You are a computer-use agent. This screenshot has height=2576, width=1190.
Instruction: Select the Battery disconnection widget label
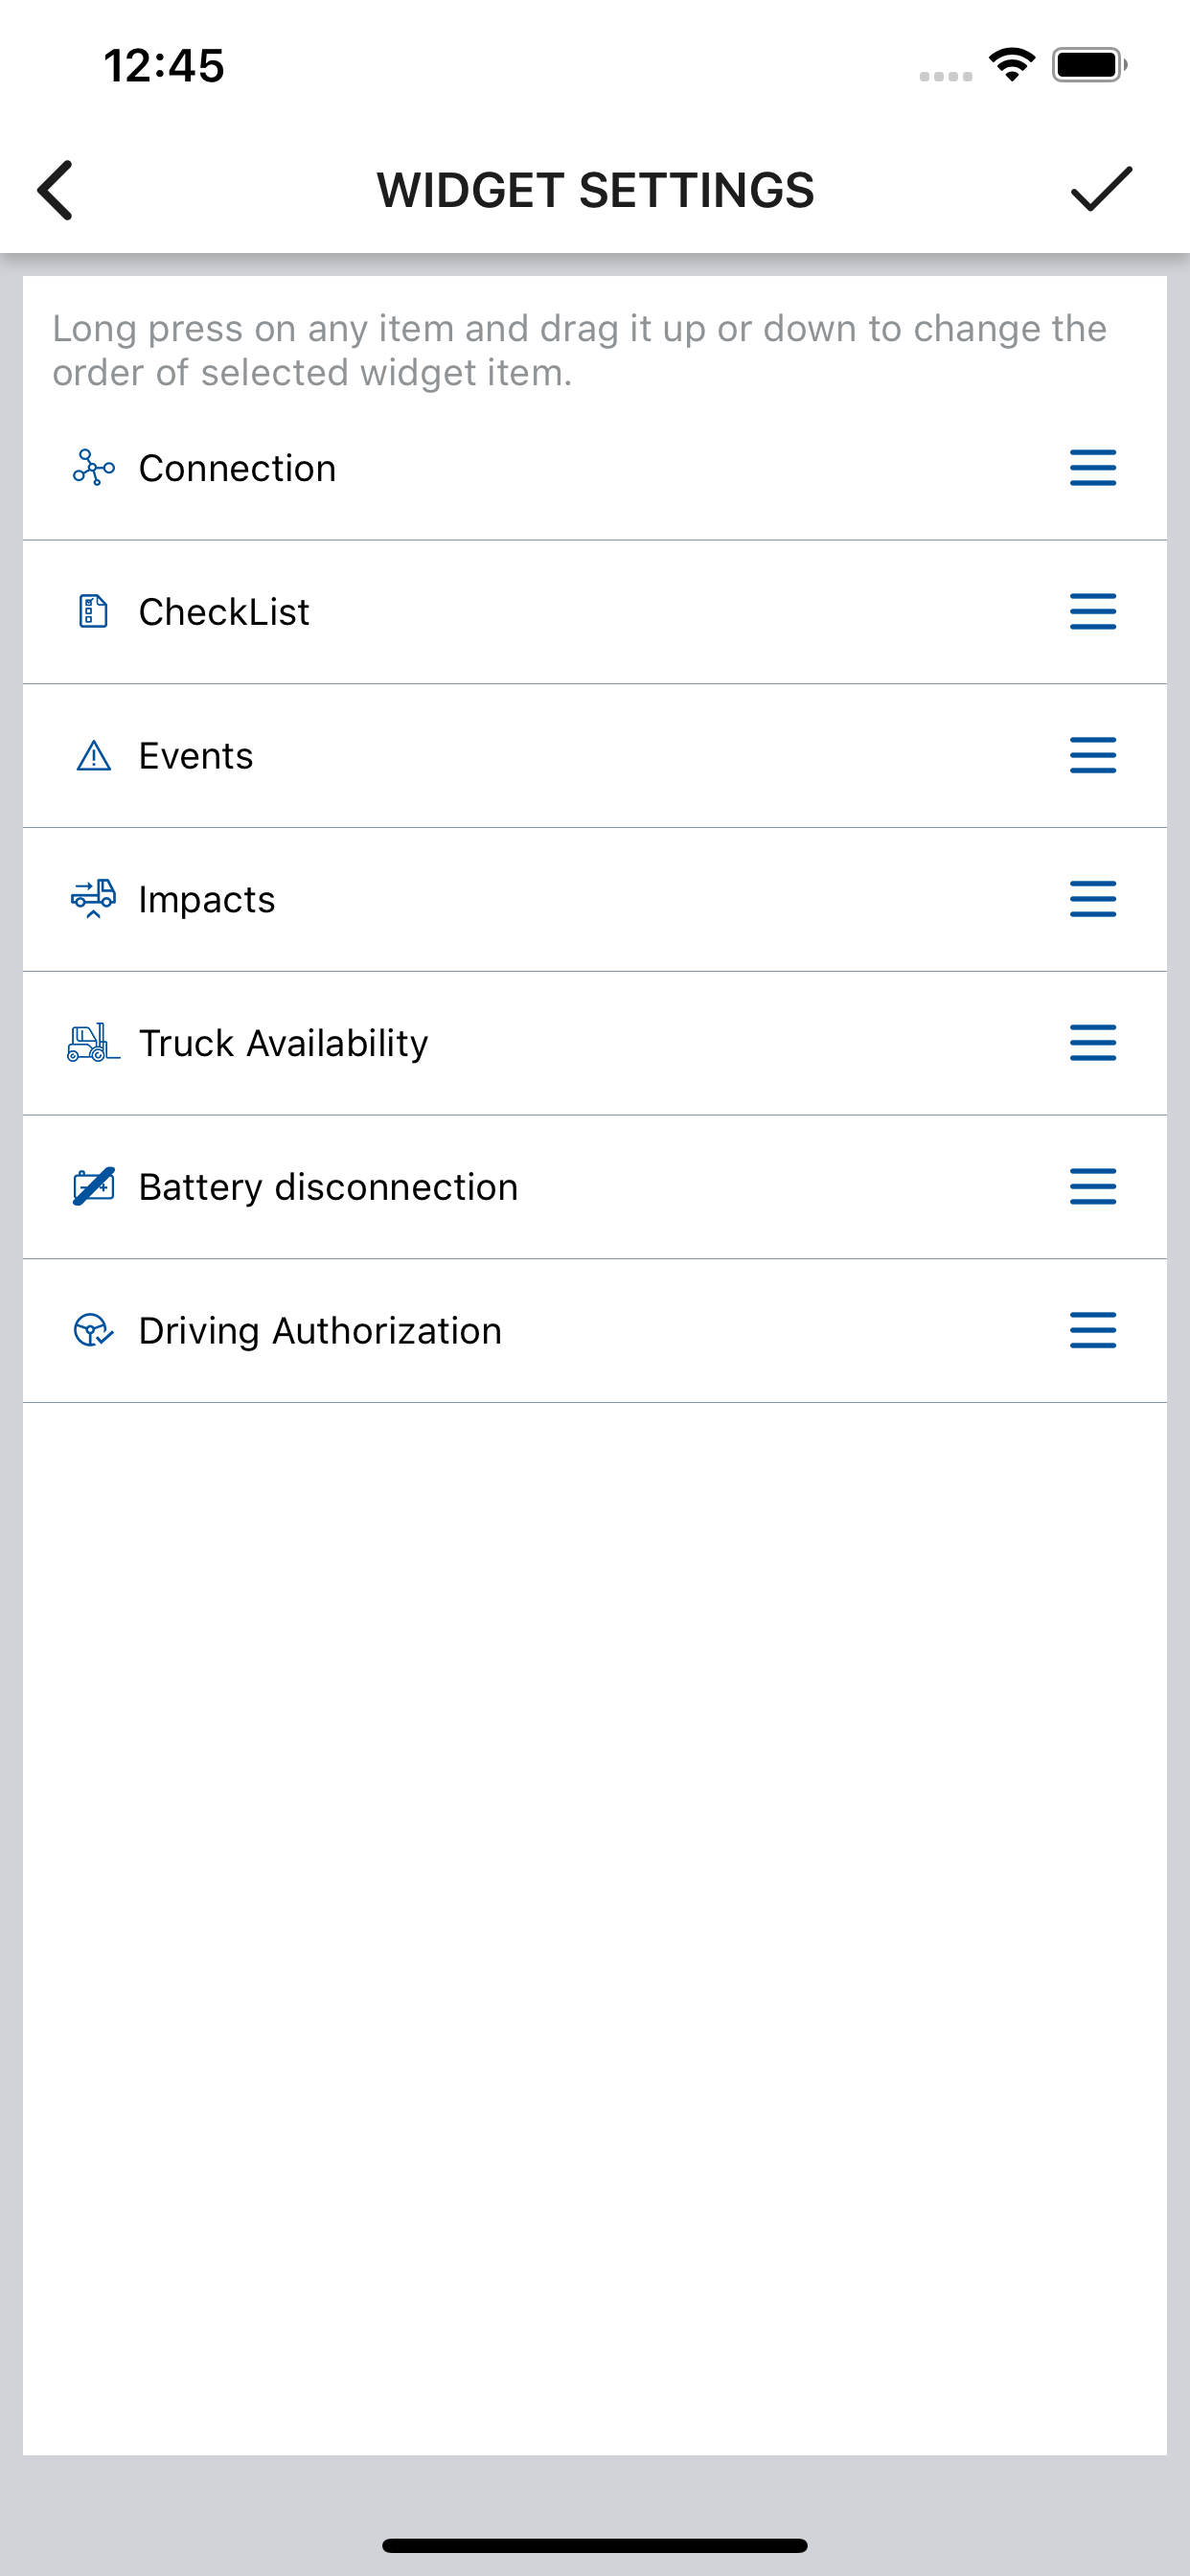point(328,1187)
